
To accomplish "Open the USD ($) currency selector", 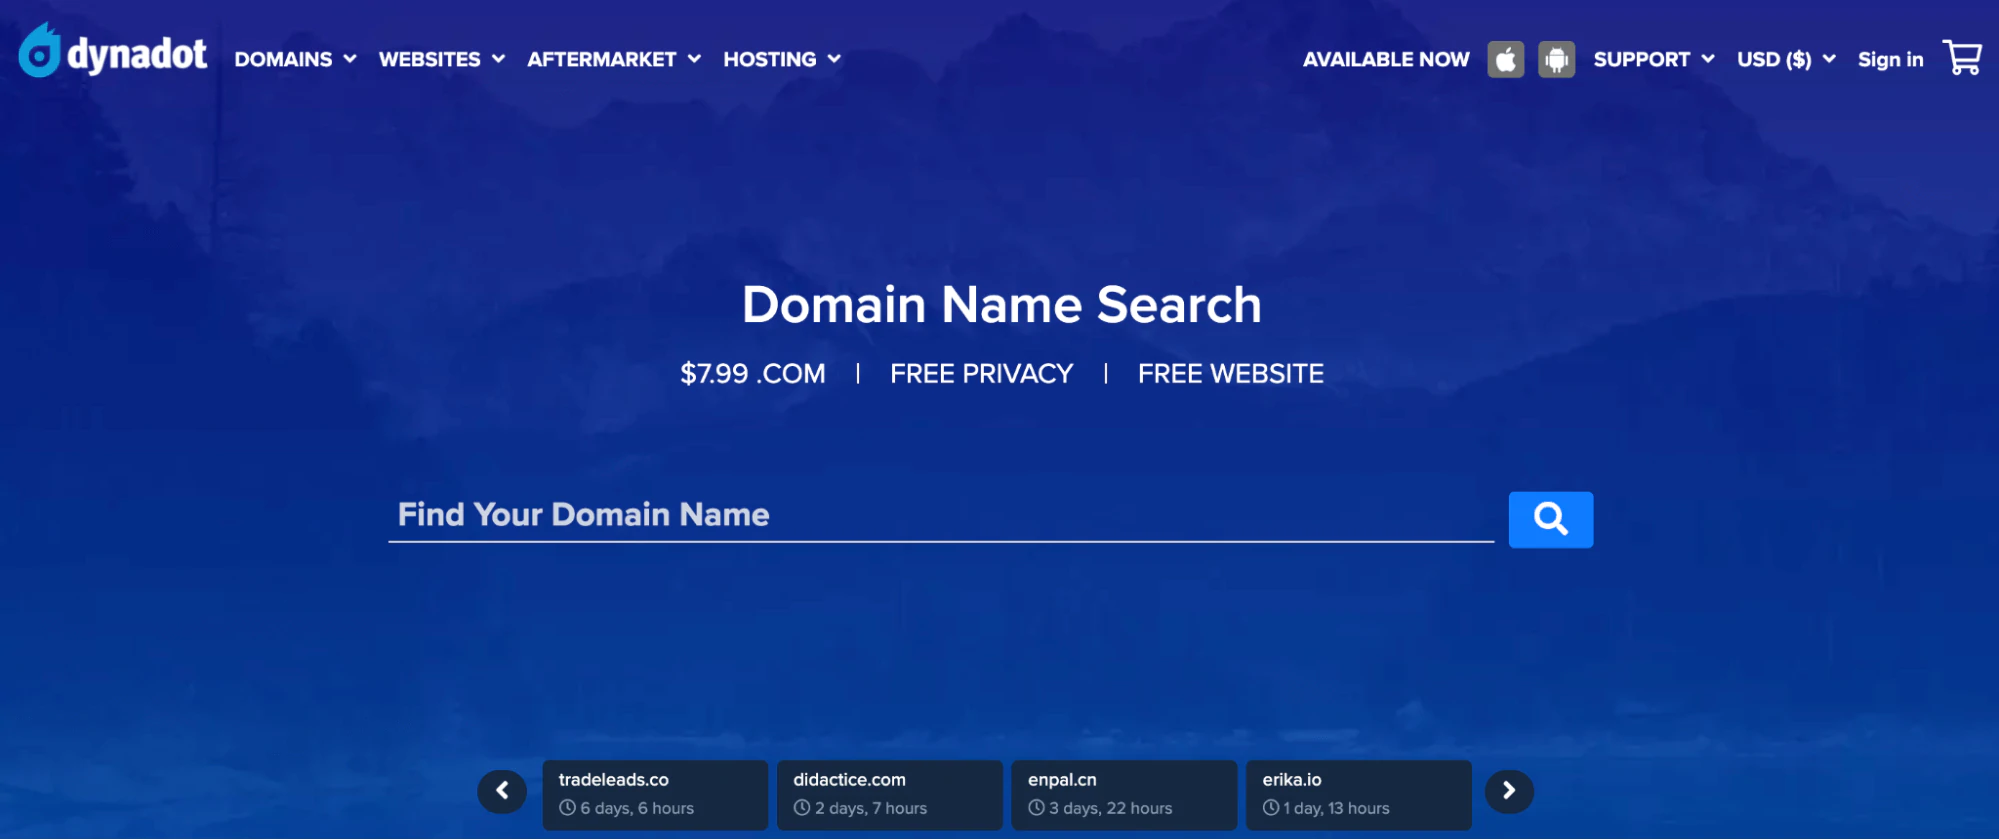I will click(x=1786, y=59).
